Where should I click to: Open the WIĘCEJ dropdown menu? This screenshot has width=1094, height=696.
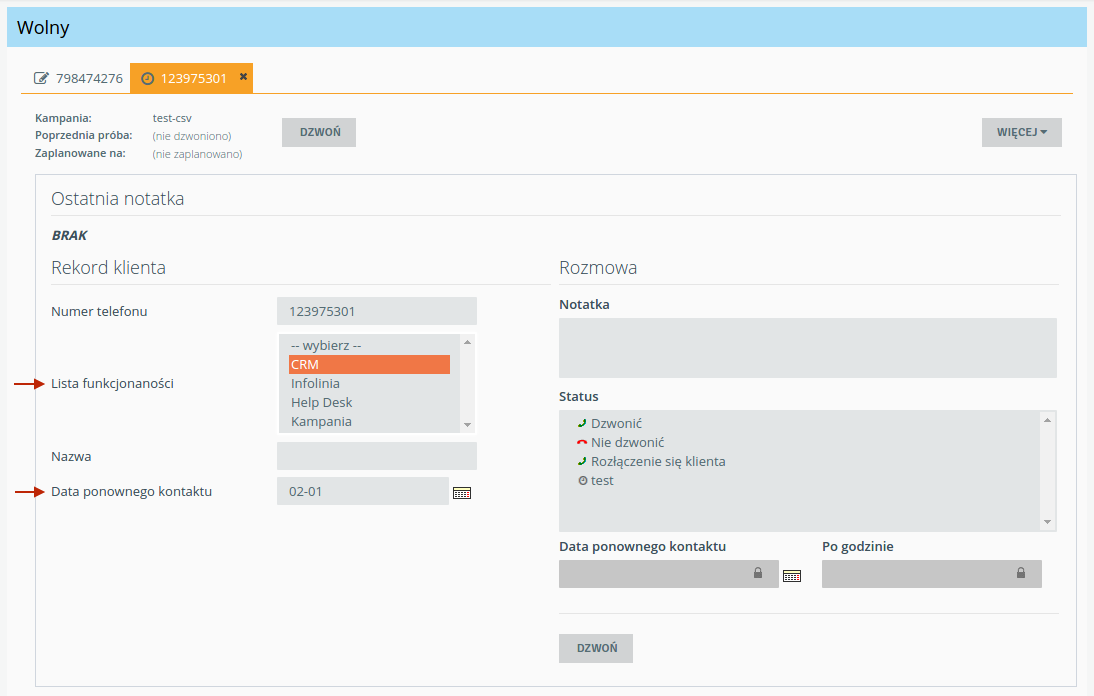(x=1021, y=132)
